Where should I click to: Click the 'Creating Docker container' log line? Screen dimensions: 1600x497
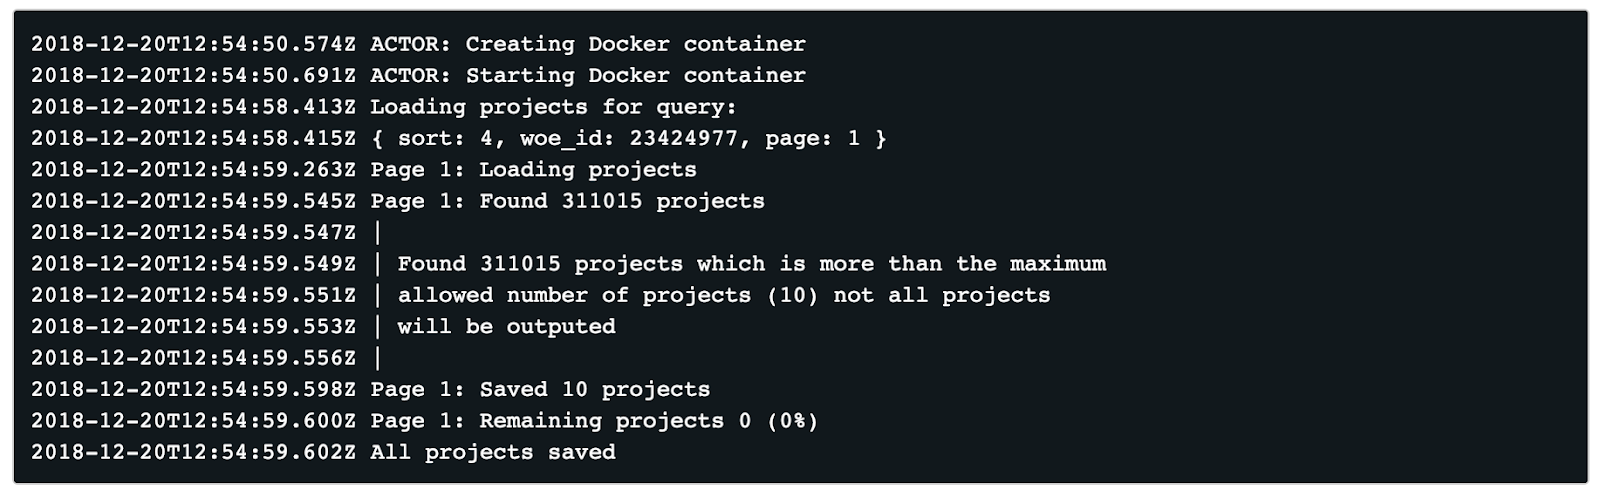[418, 44]
